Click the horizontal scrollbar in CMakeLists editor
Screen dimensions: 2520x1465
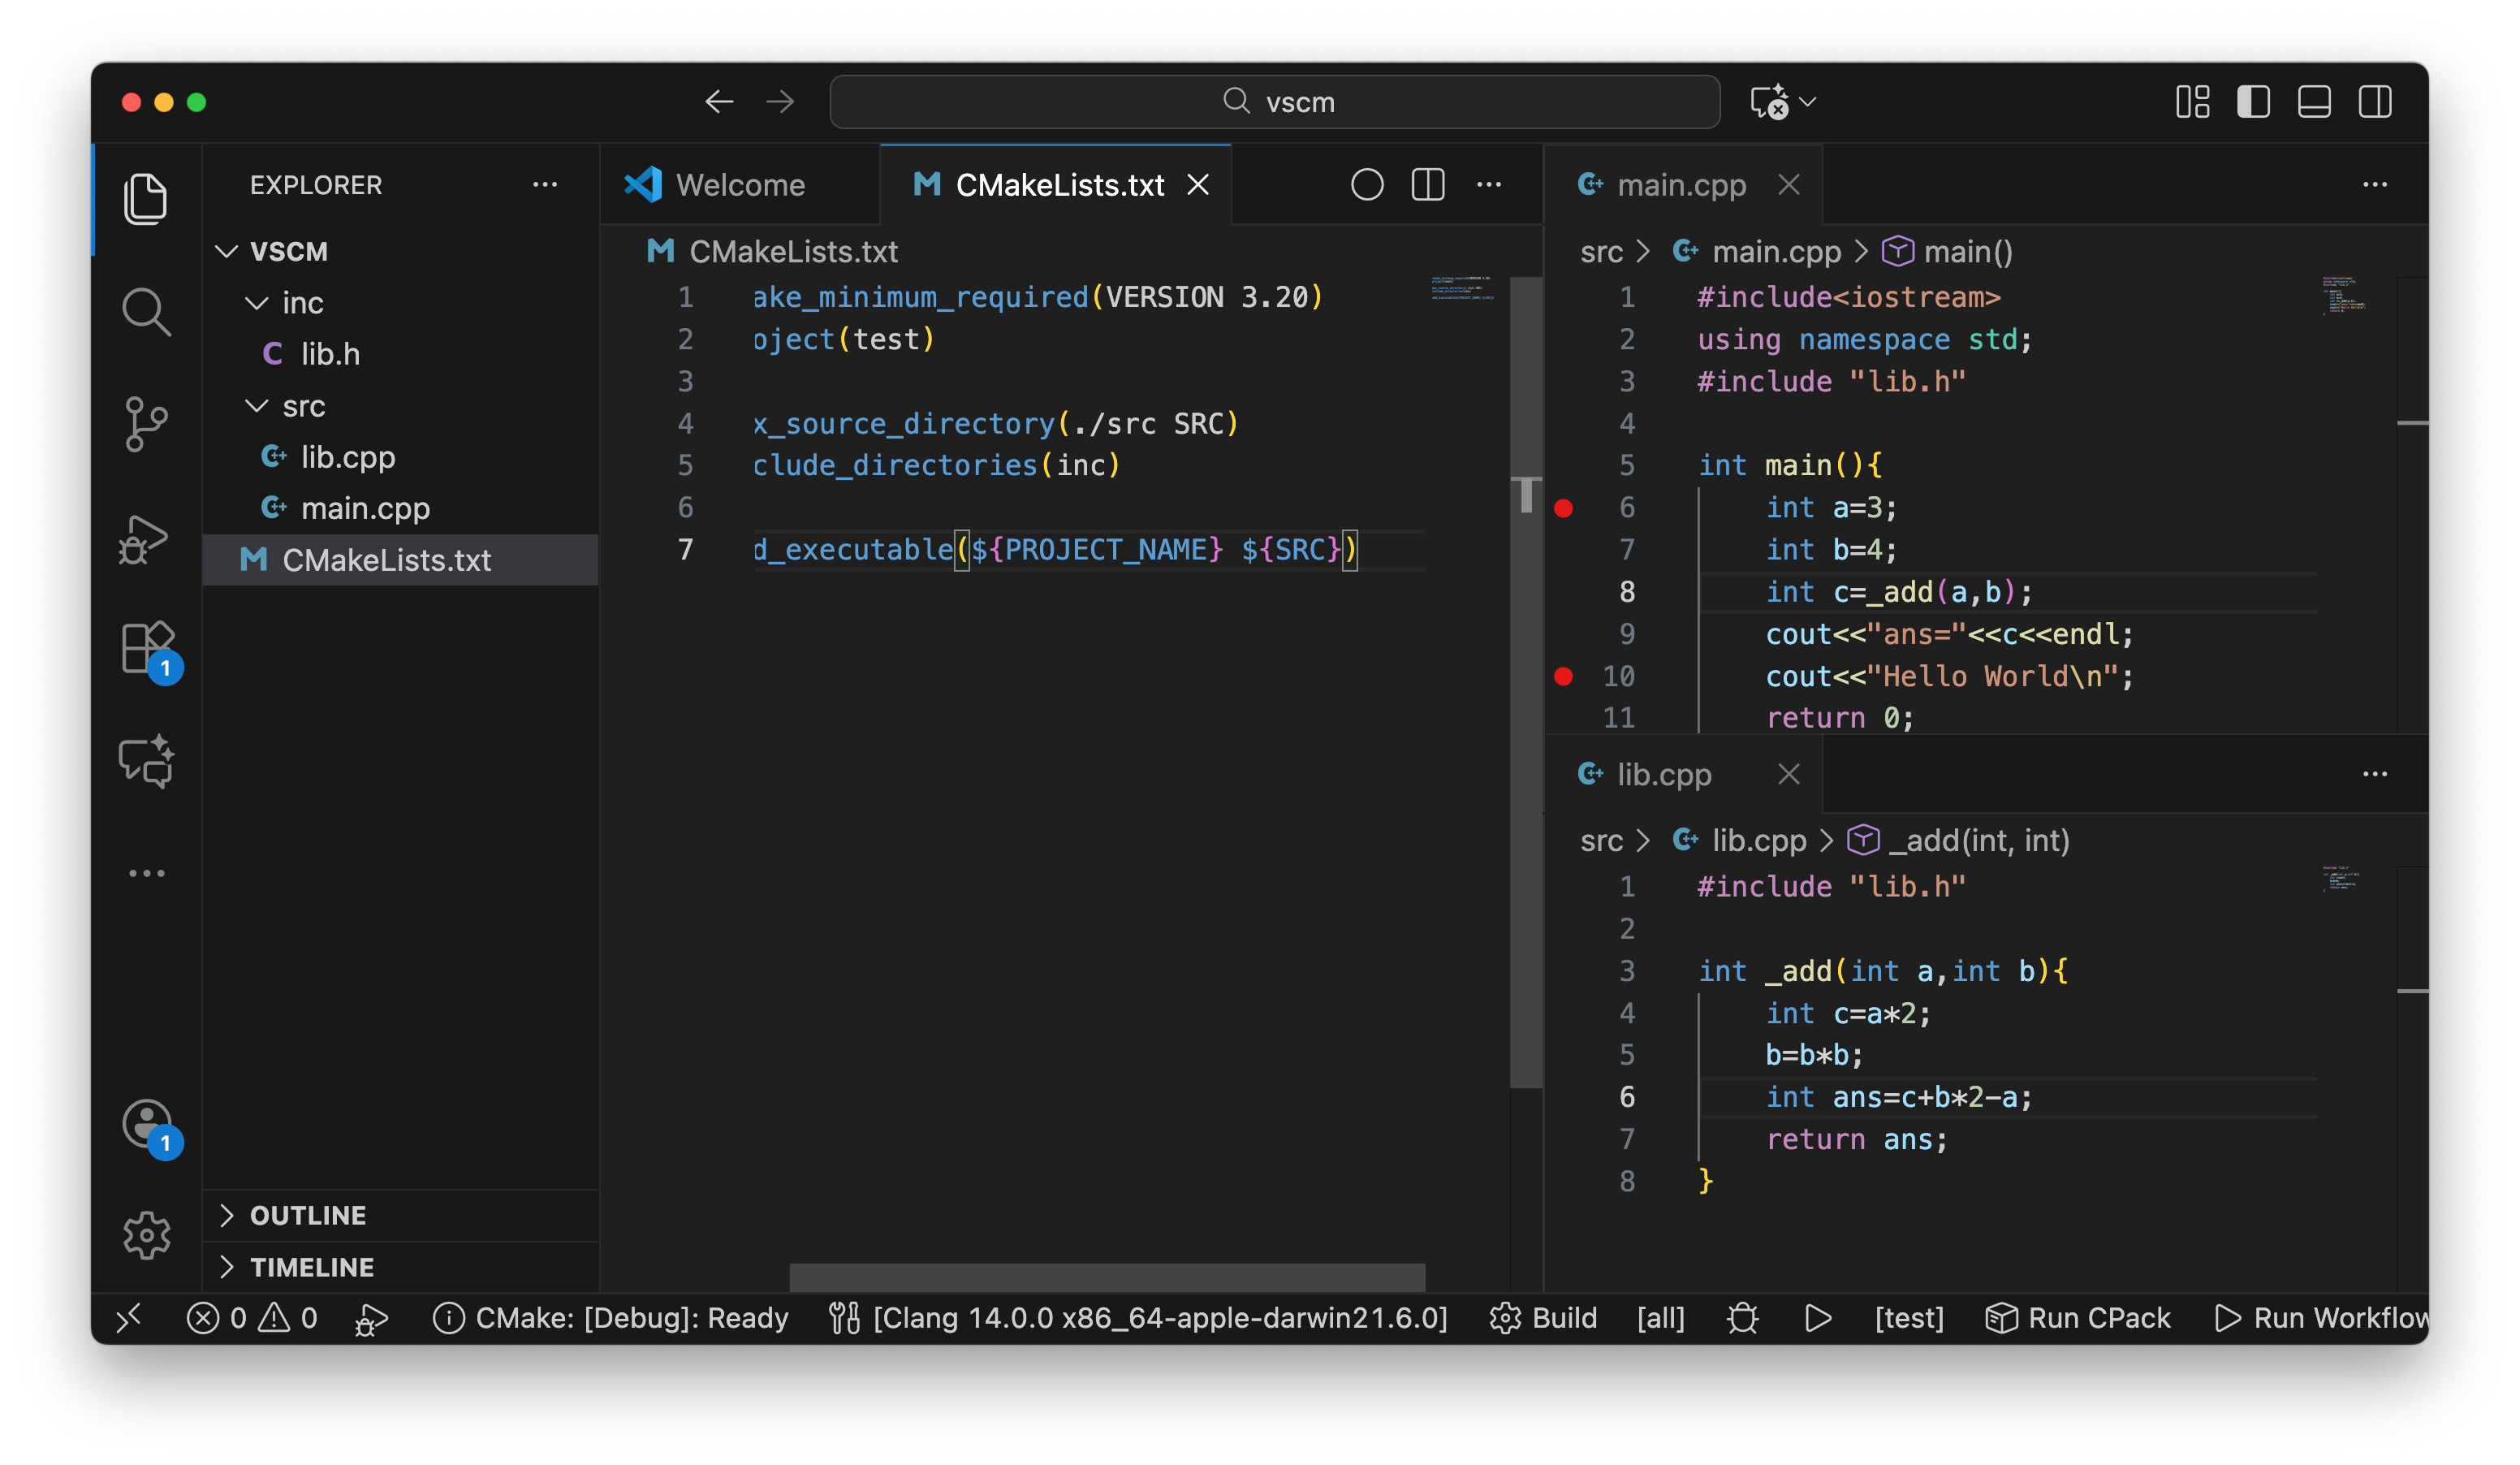coord(1107,1277)
